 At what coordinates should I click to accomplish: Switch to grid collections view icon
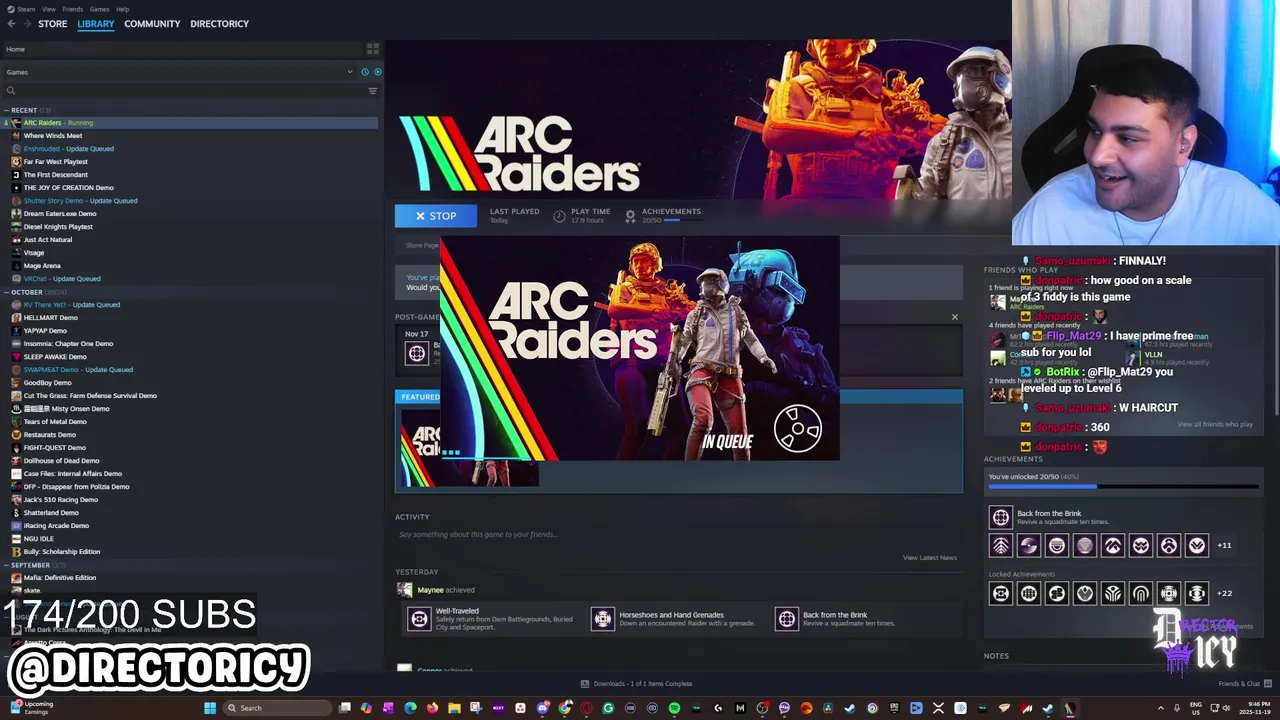click(372, 48)
